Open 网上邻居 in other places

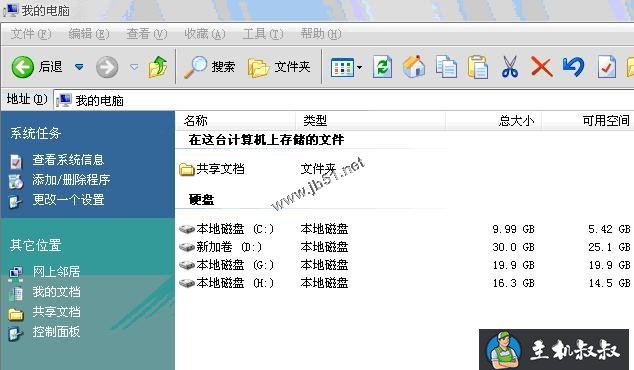[x=56, y=272]
